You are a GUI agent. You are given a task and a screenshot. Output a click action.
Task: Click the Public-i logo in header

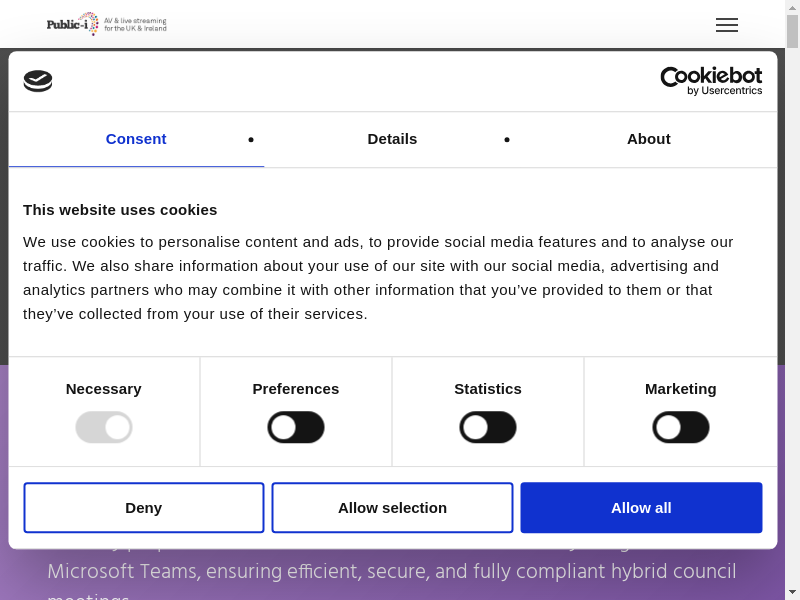(106, 24)
